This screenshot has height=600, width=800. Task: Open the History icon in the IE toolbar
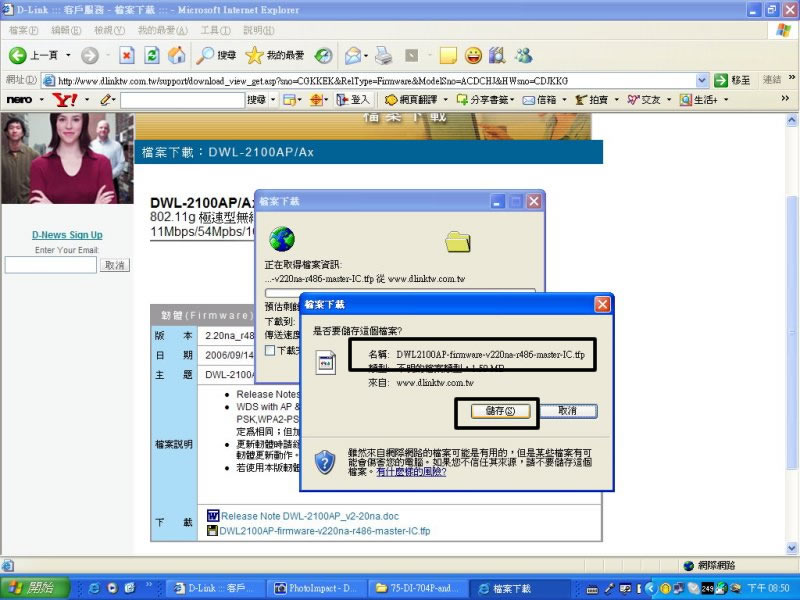coord(323,55)
